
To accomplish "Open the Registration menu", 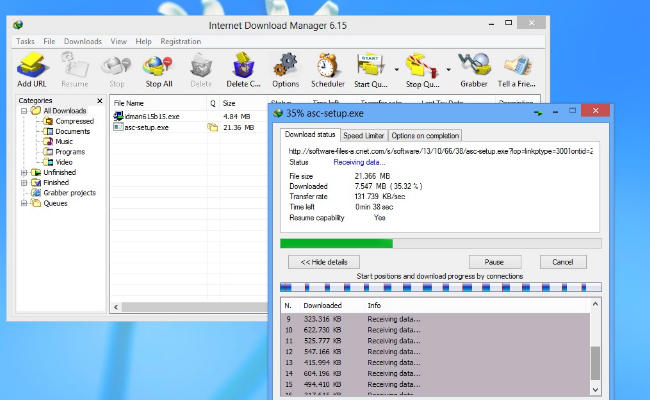I will 181,41.
